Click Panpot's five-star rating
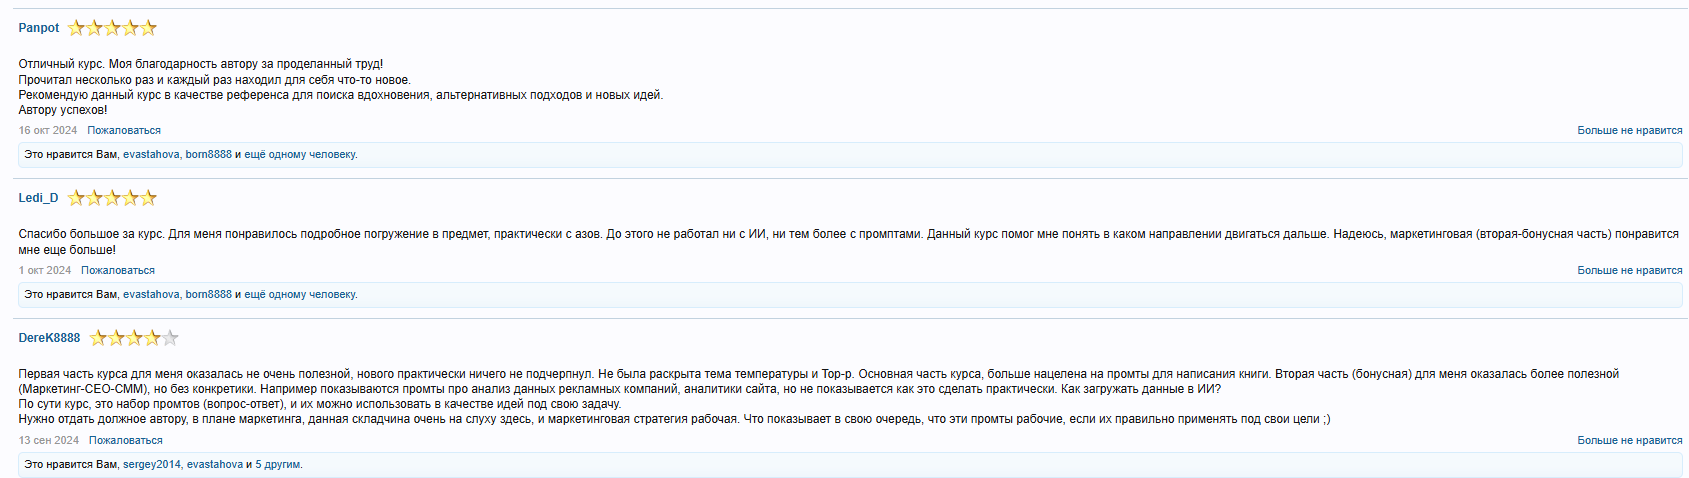Screen dimensions: 1689x478 point(112,28)
